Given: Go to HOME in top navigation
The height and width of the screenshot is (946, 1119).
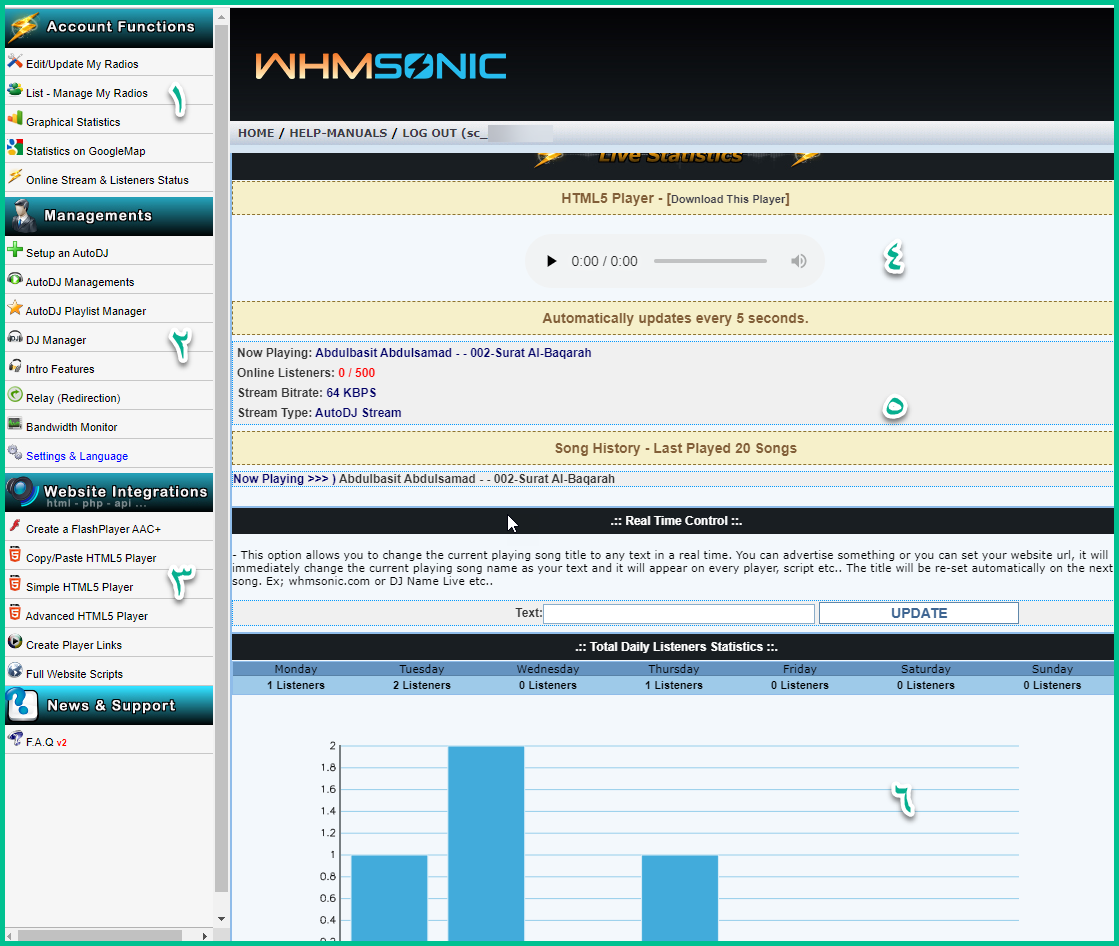Looking at the screenshot, I should pyautogui.click(x=256, y=133).
